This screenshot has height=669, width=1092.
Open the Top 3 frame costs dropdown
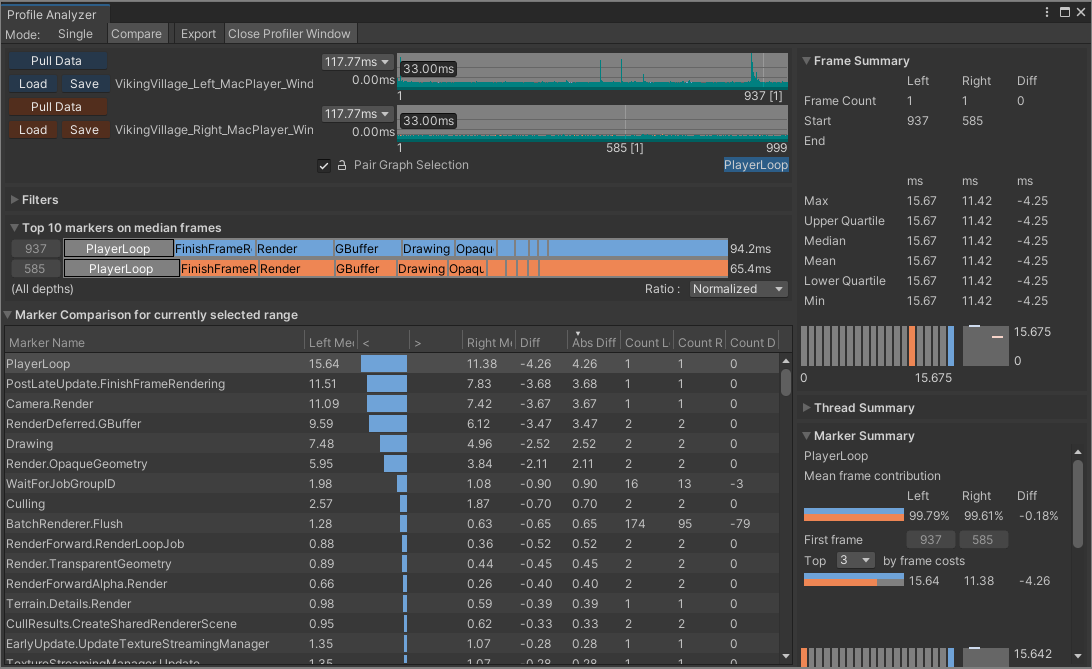point(854,560)
